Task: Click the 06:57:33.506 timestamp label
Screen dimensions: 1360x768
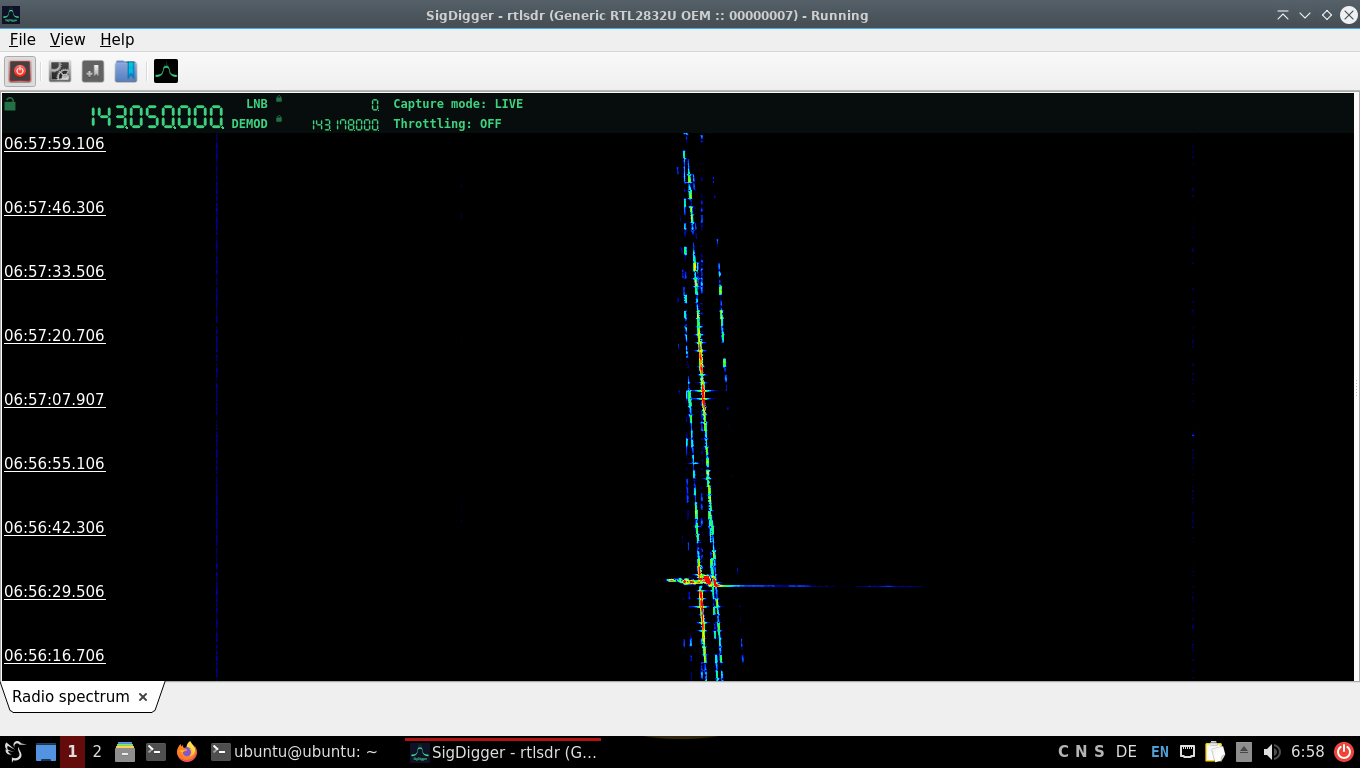Action: 54,272
